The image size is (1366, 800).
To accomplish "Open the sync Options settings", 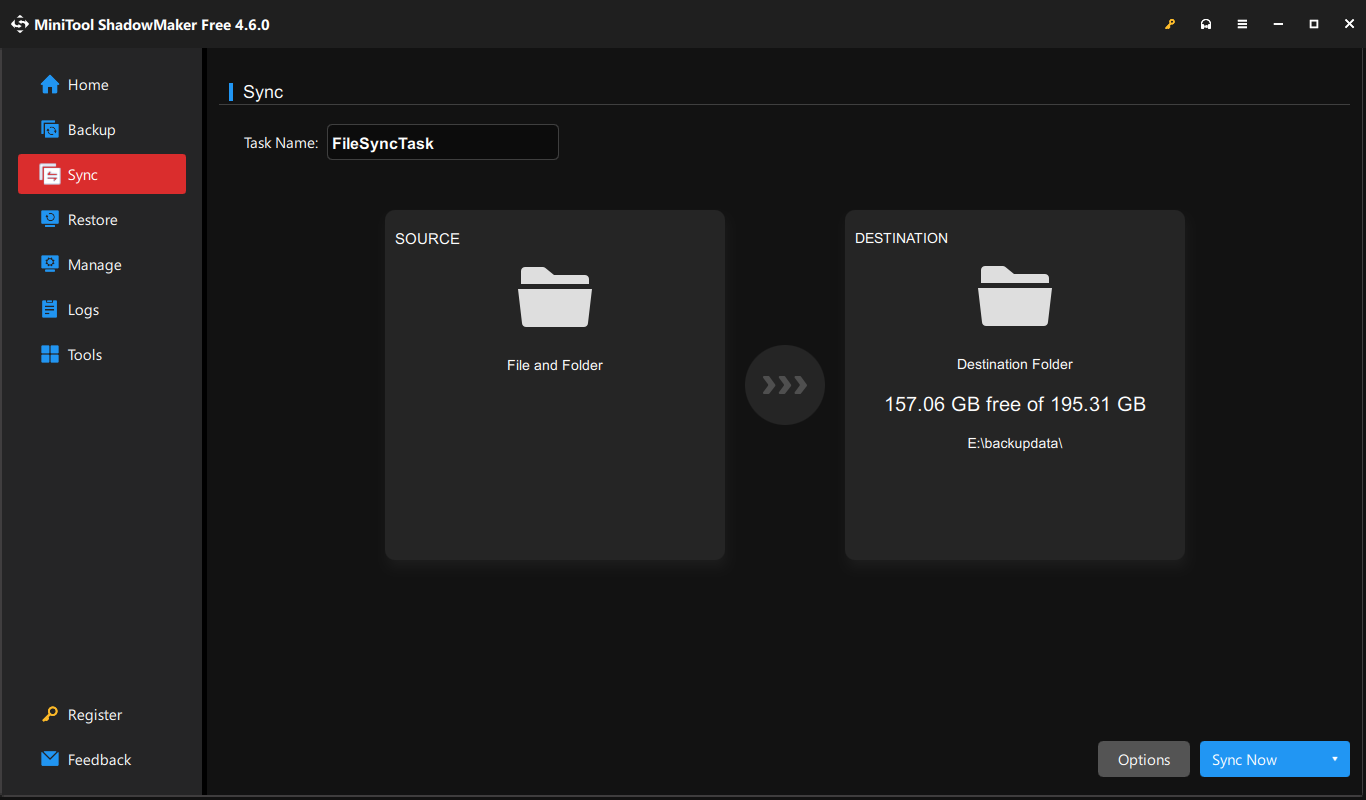I will 1143,759.
